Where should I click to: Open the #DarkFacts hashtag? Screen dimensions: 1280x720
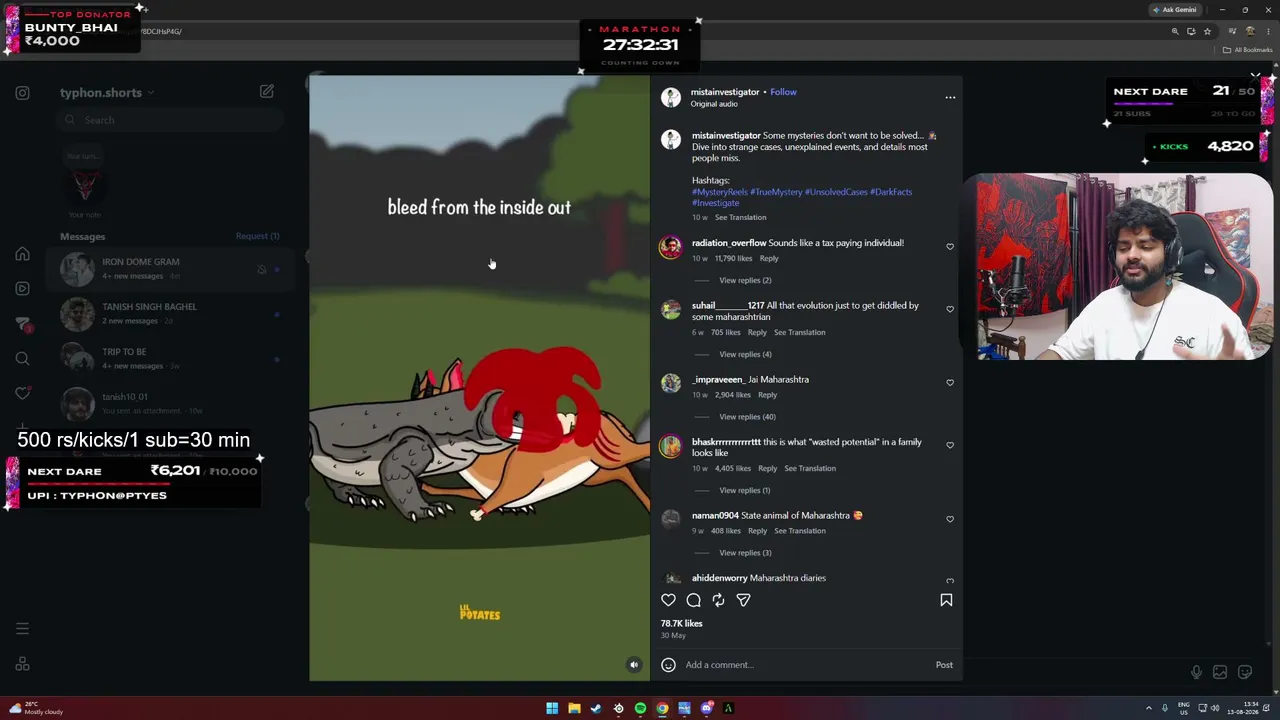point(891,192)
